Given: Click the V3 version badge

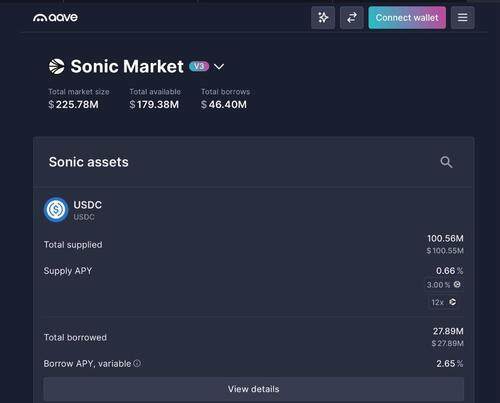Looking at the screenshot, I should [199, 66].
